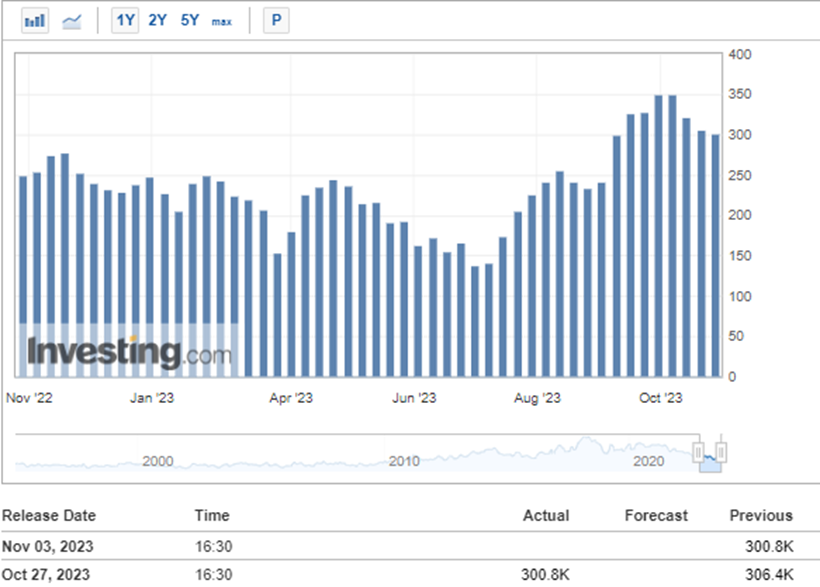820x587 pixels.
Task: Click the Aug '23 axis label
Action: (537, 398)
